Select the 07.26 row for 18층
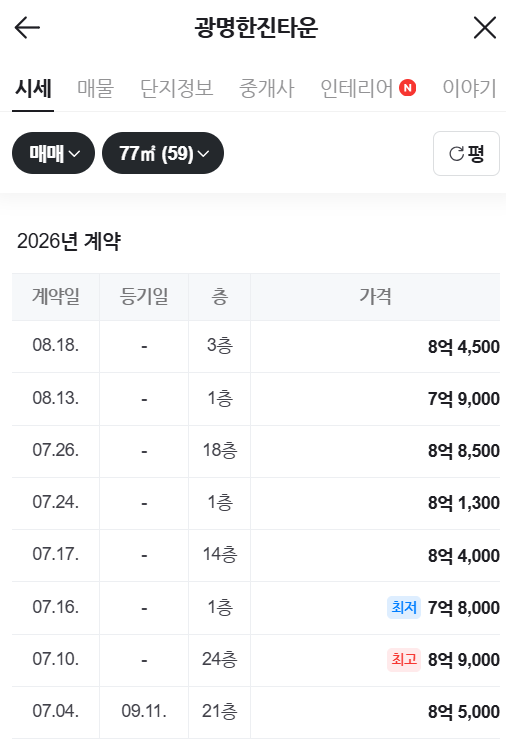This screenshot has height=750, width=506. click(x=256, y=451)
